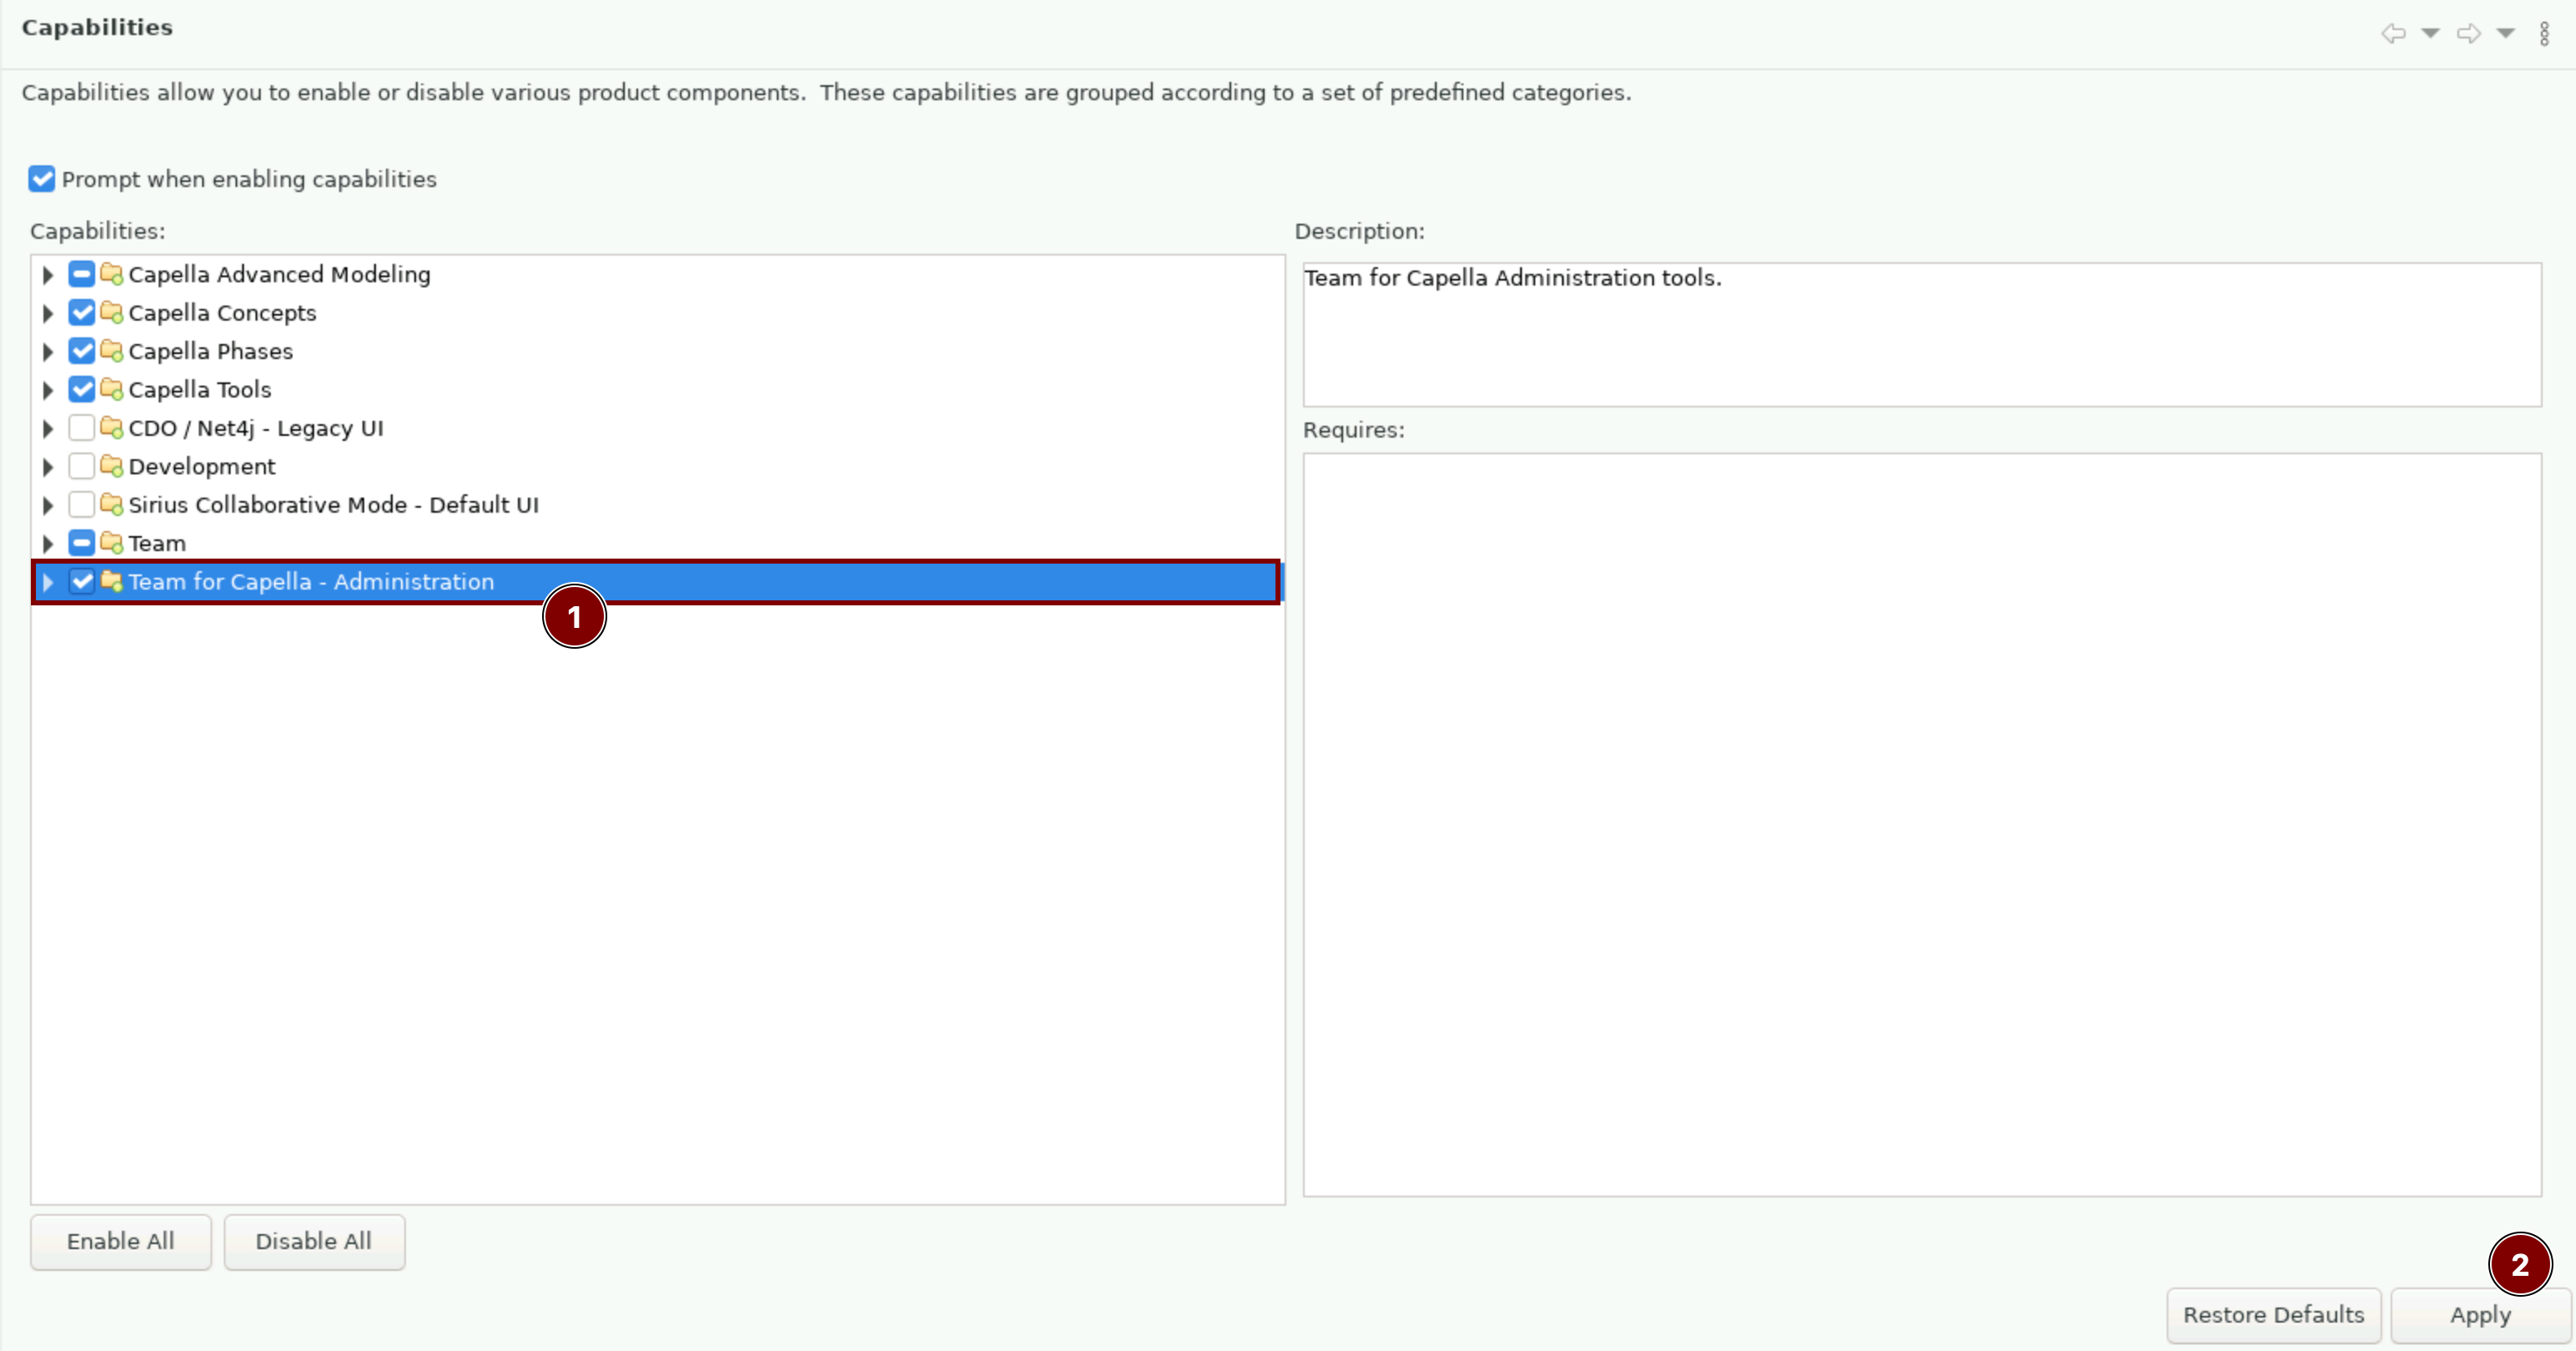The image size is (2576, 1351).
Task: Click the Disable All button
Action: [314, 1242]
